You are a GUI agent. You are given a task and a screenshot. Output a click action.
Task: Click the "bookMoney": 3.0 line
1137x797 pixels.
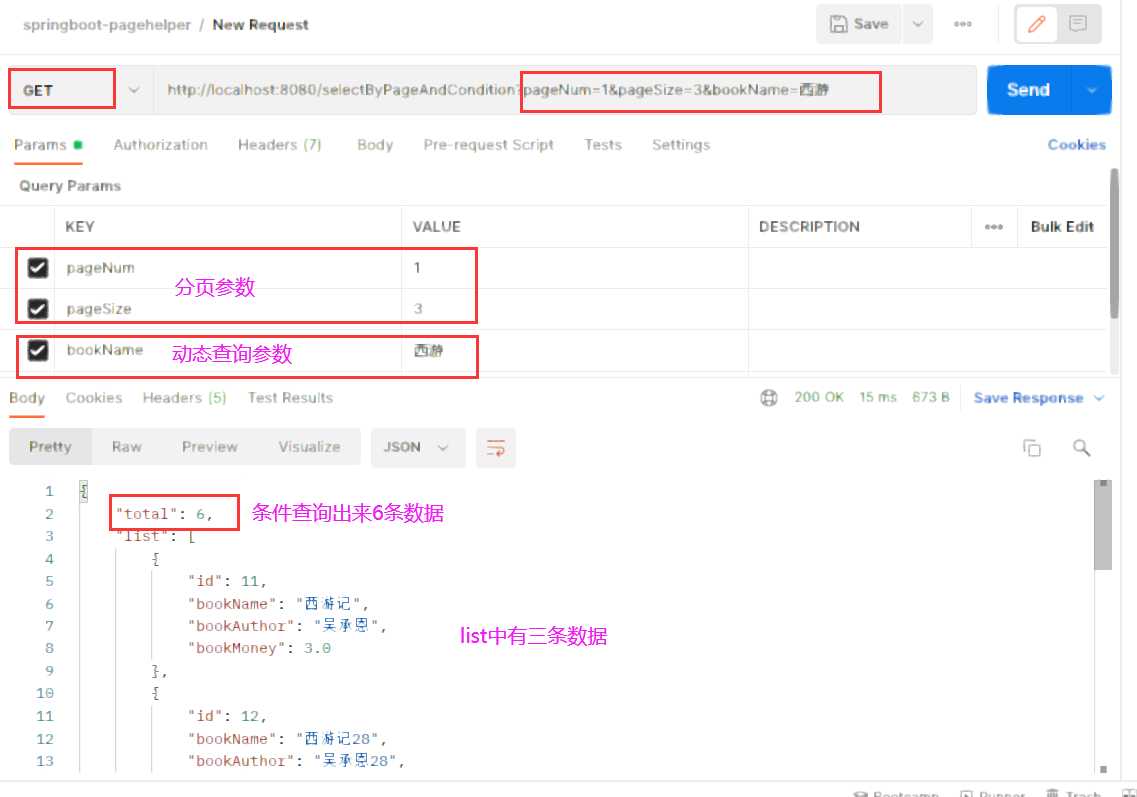point(259,648)
